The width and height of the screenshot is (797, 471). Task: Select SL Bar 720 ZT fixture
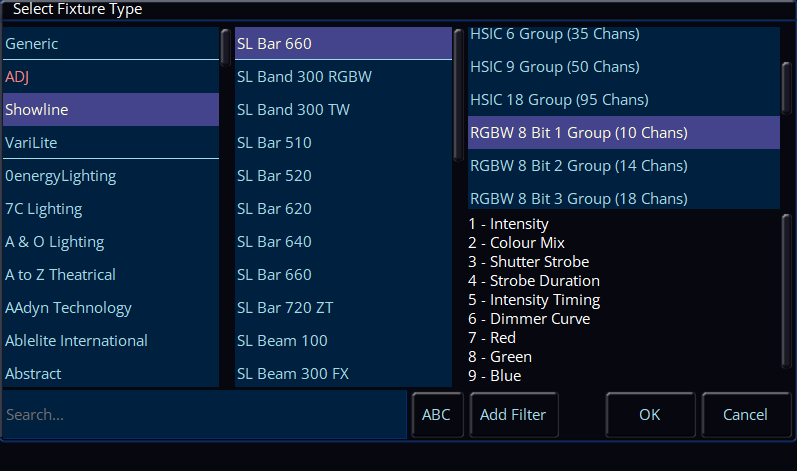point(343,308)
